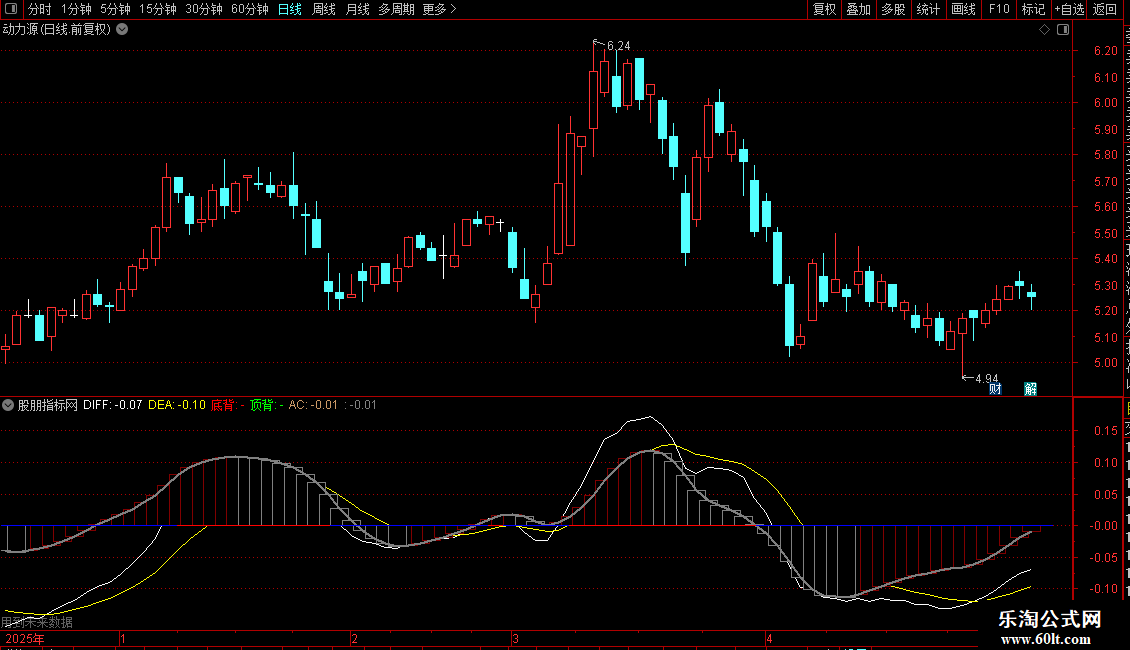The height and width of the screenshot is (650, 1130).
Task: Open 多股 multi-stock view
Action: click(x=894, y=9)
